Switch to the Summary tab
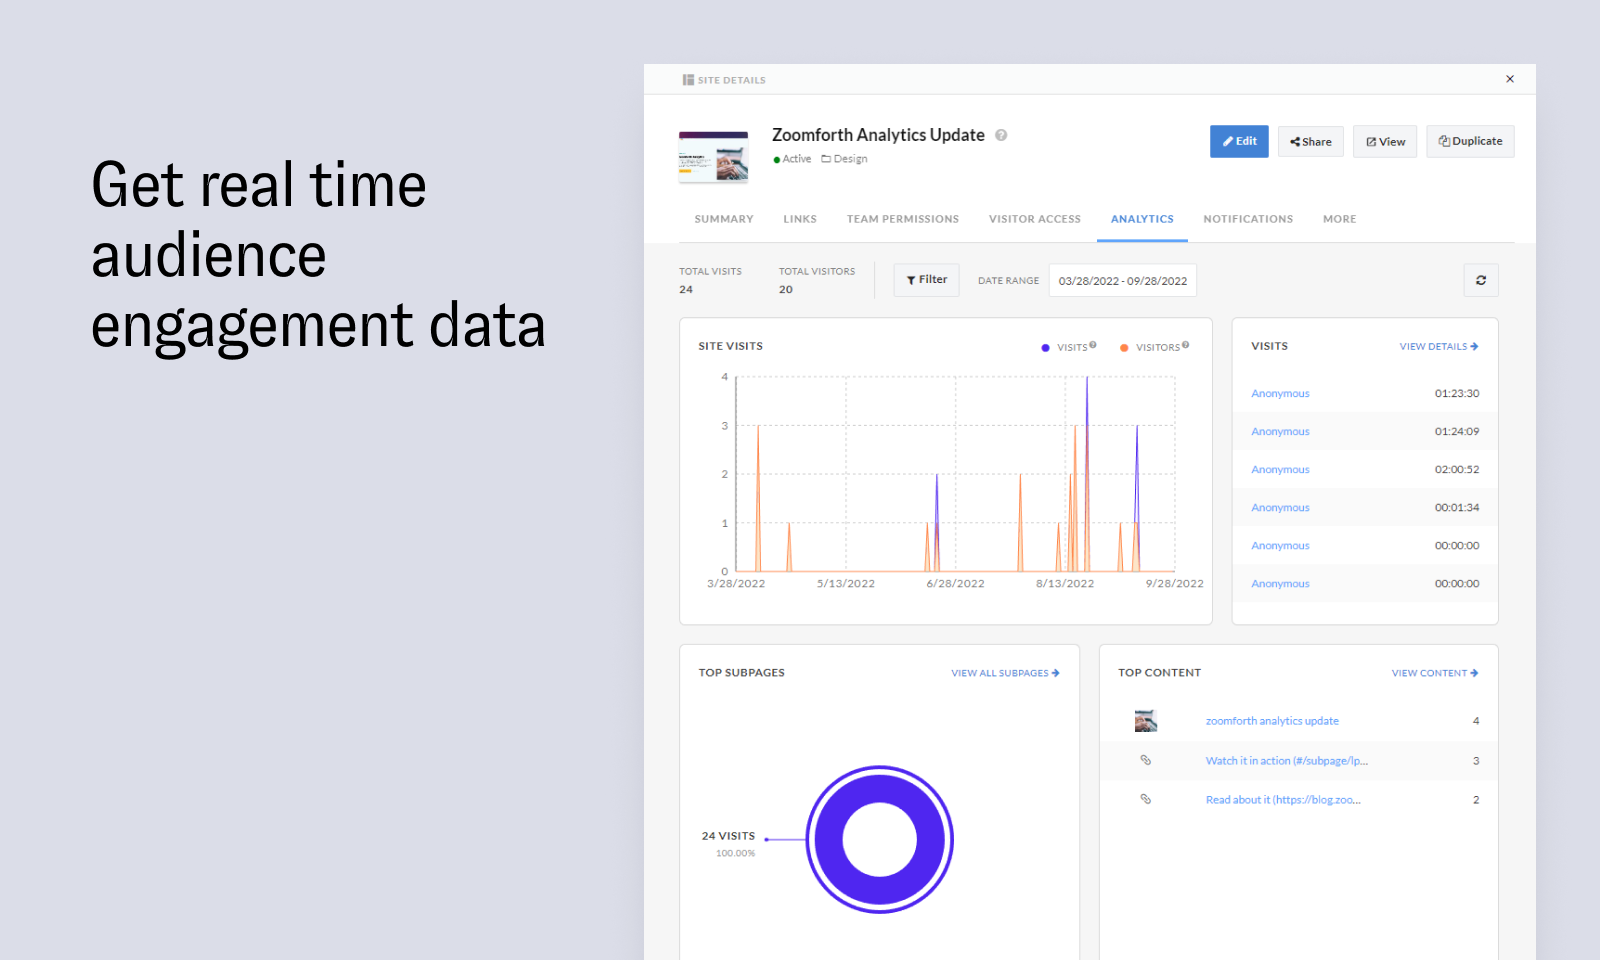Viewport: 1600px width, 960px height. coord(724,219)
